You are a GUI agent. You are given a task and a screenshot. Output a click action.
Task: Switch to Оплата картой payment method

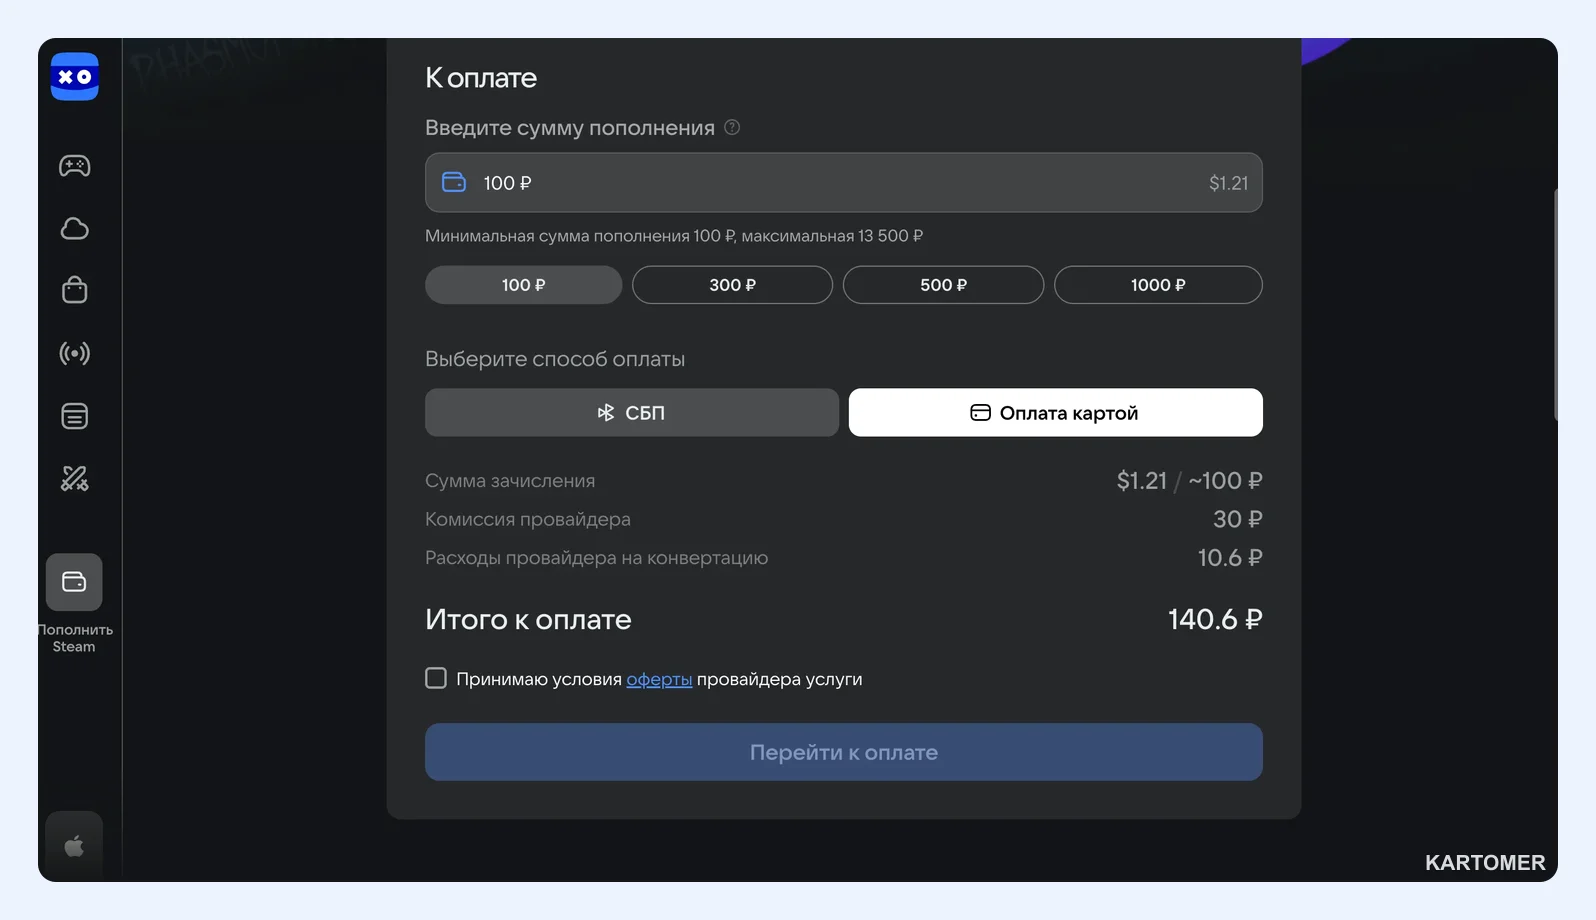pos(1056,413)
